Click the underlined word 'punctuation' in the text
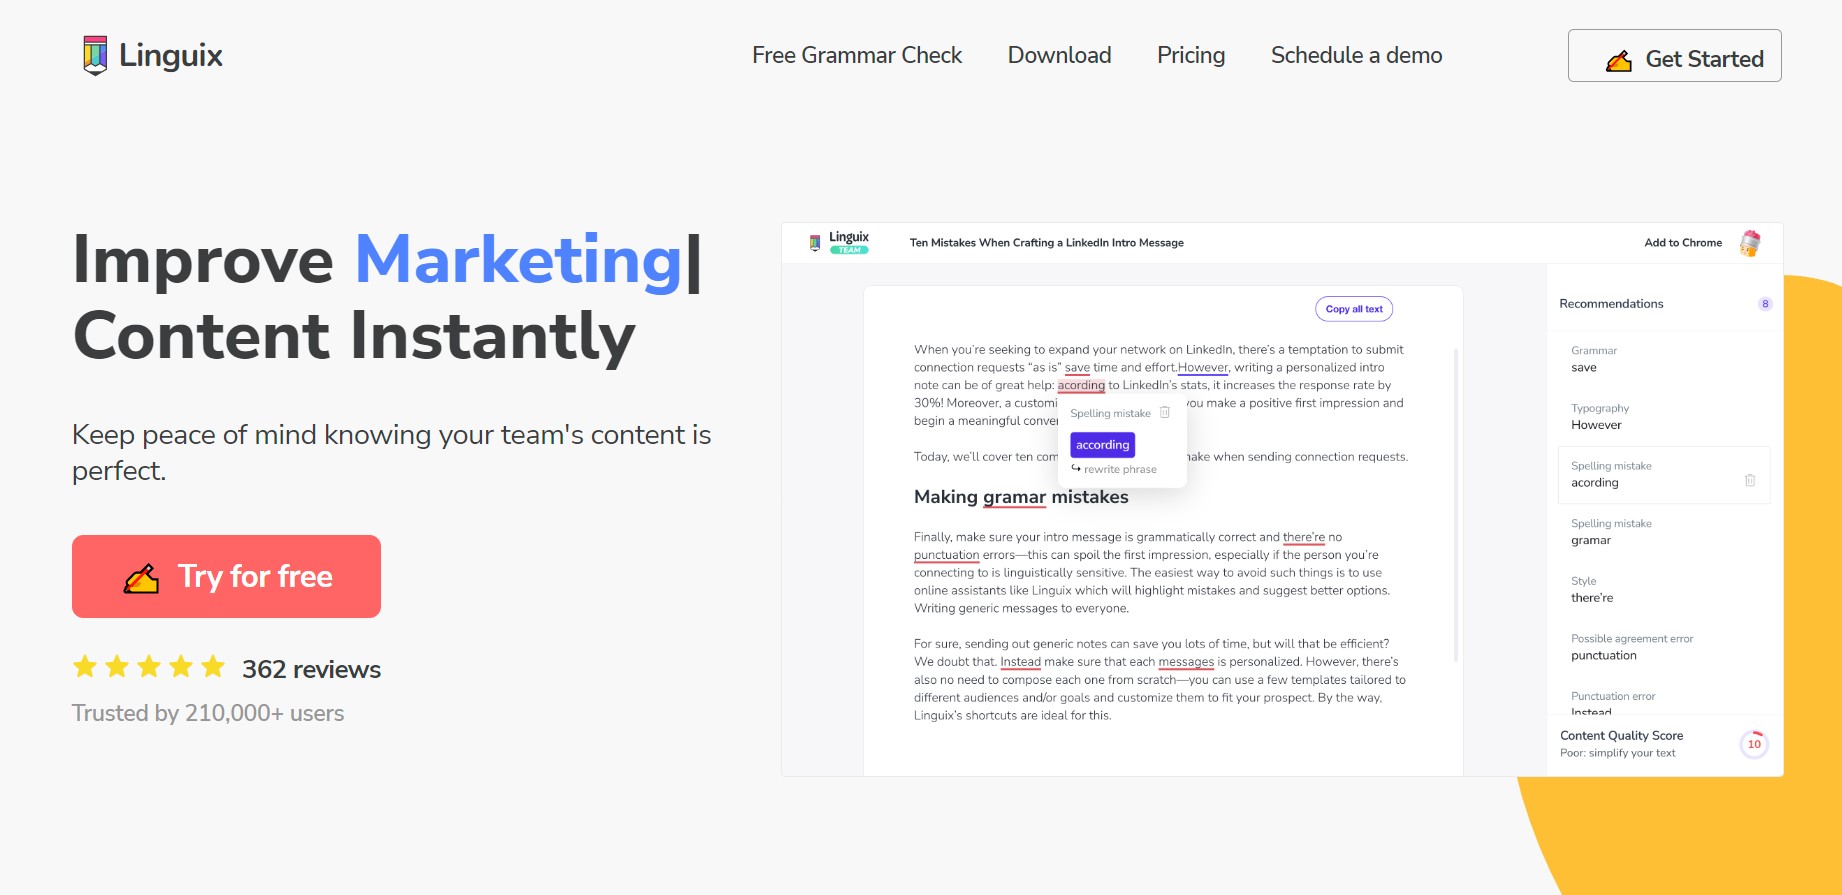This screenshot has height=895, width=1842. click(946, 555)
